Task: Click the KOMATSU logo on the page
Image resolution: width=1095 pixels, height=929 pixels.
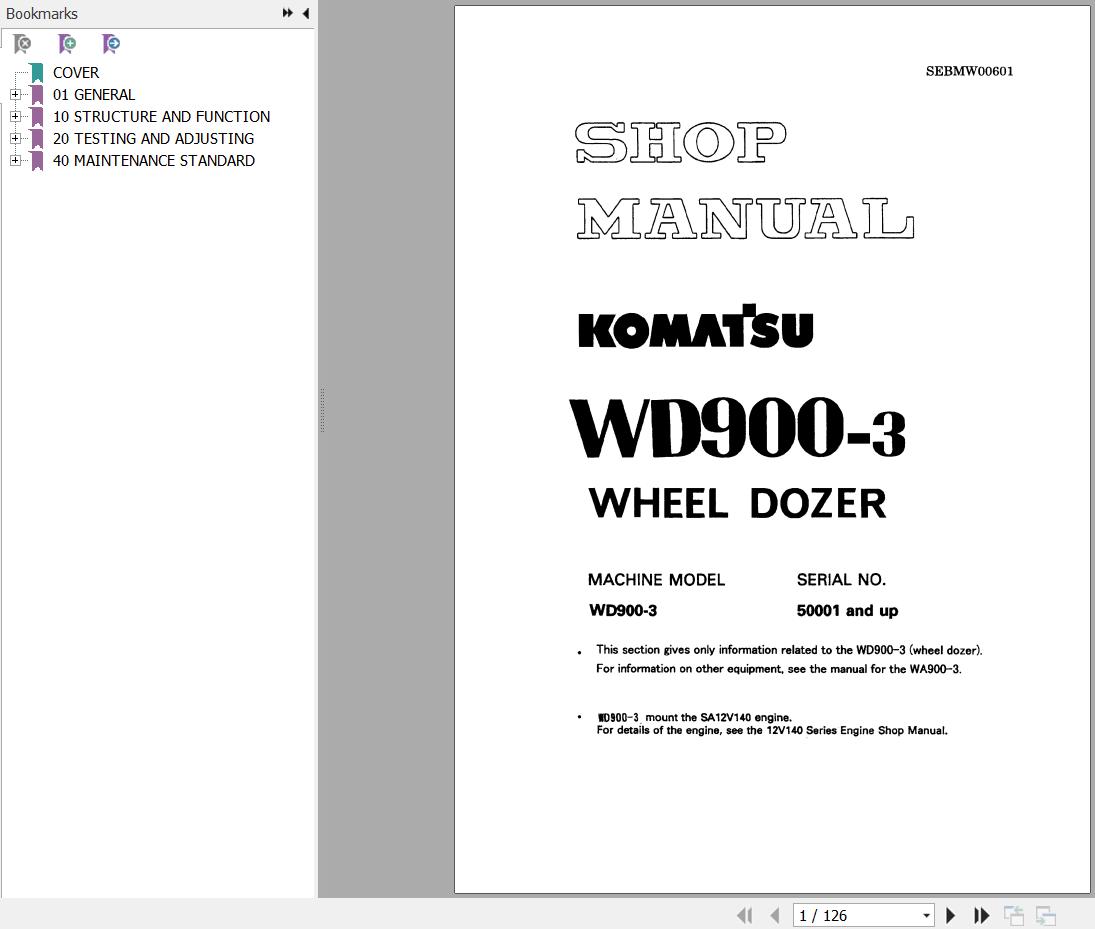Action: (696, 326)
